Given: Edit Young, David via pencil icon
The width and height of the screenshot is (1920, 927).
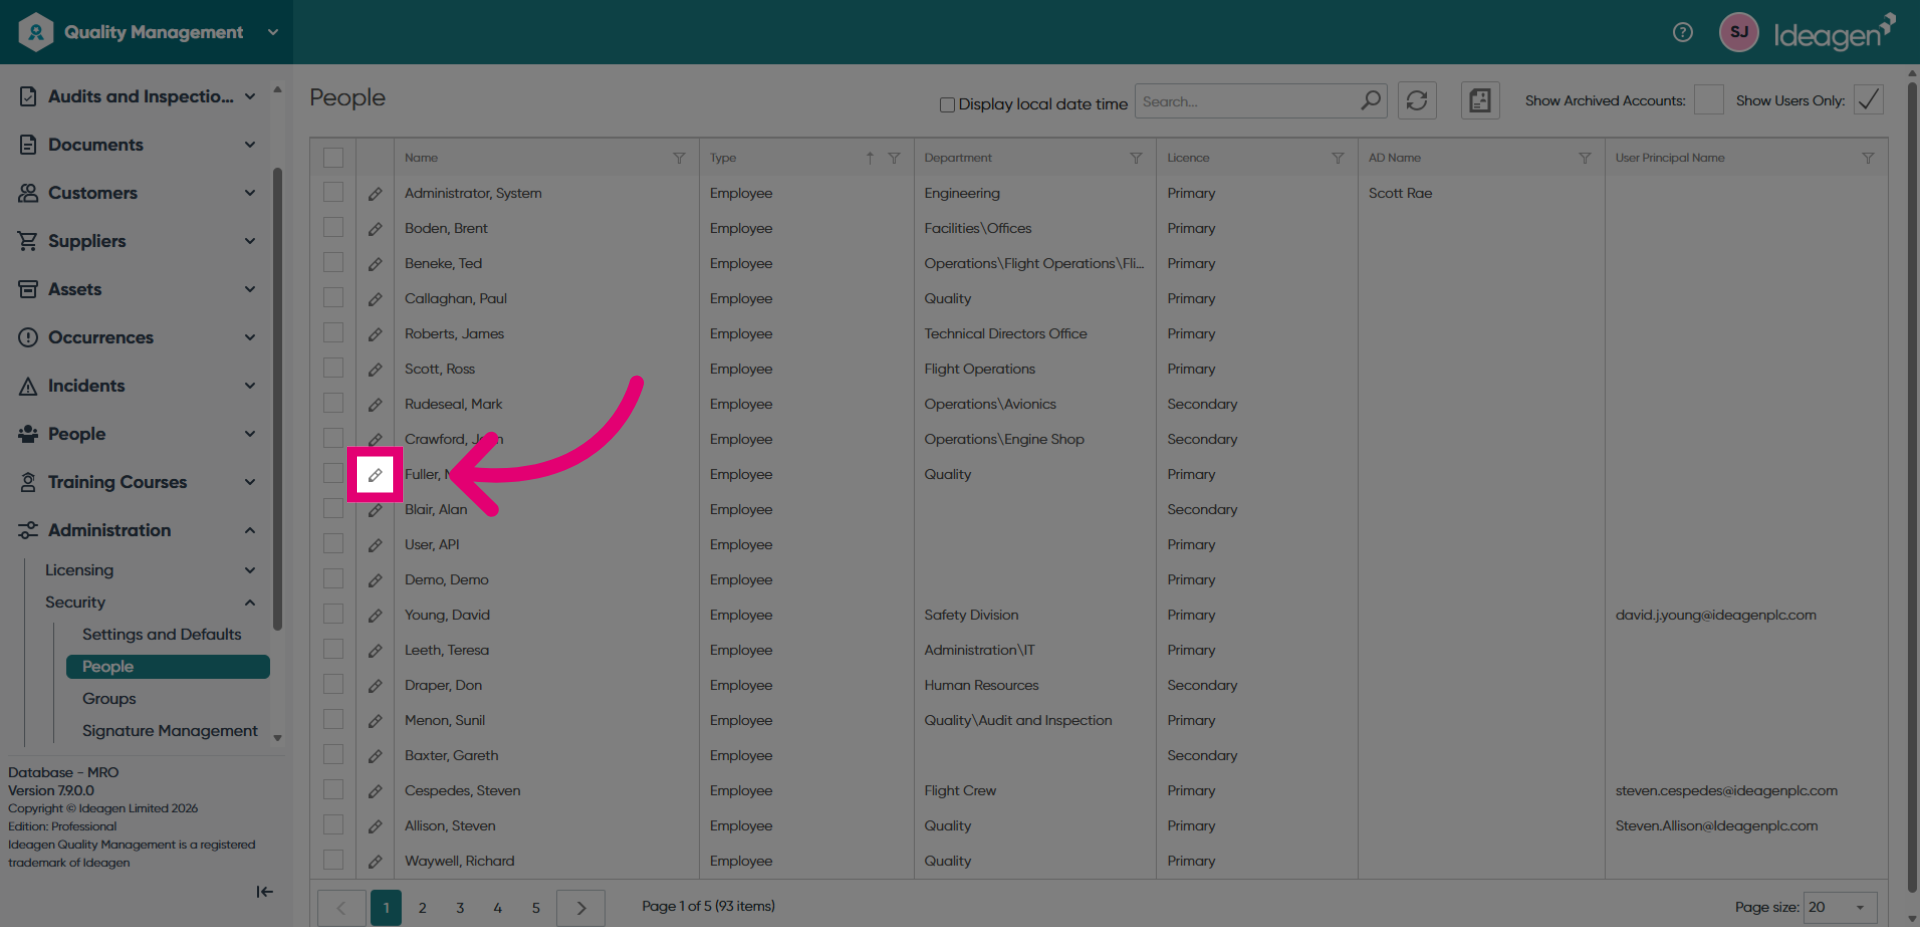Looking at the screenshot, I should point(375,616).
